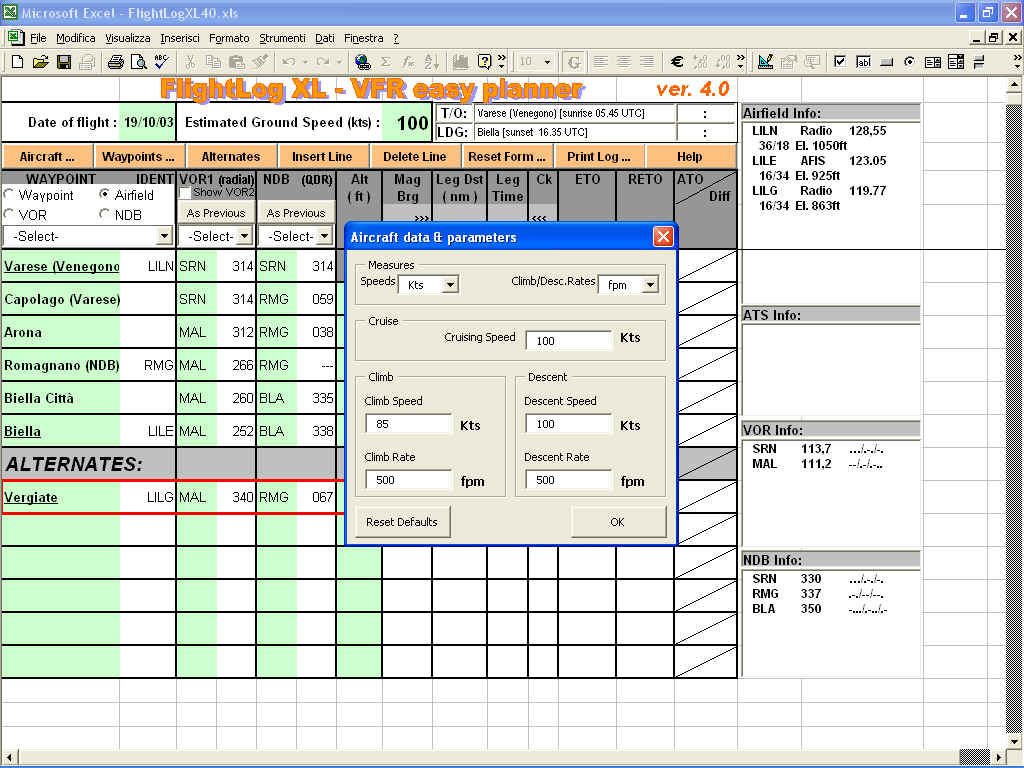Open the Chart Wizard icon

pos(460,62)
